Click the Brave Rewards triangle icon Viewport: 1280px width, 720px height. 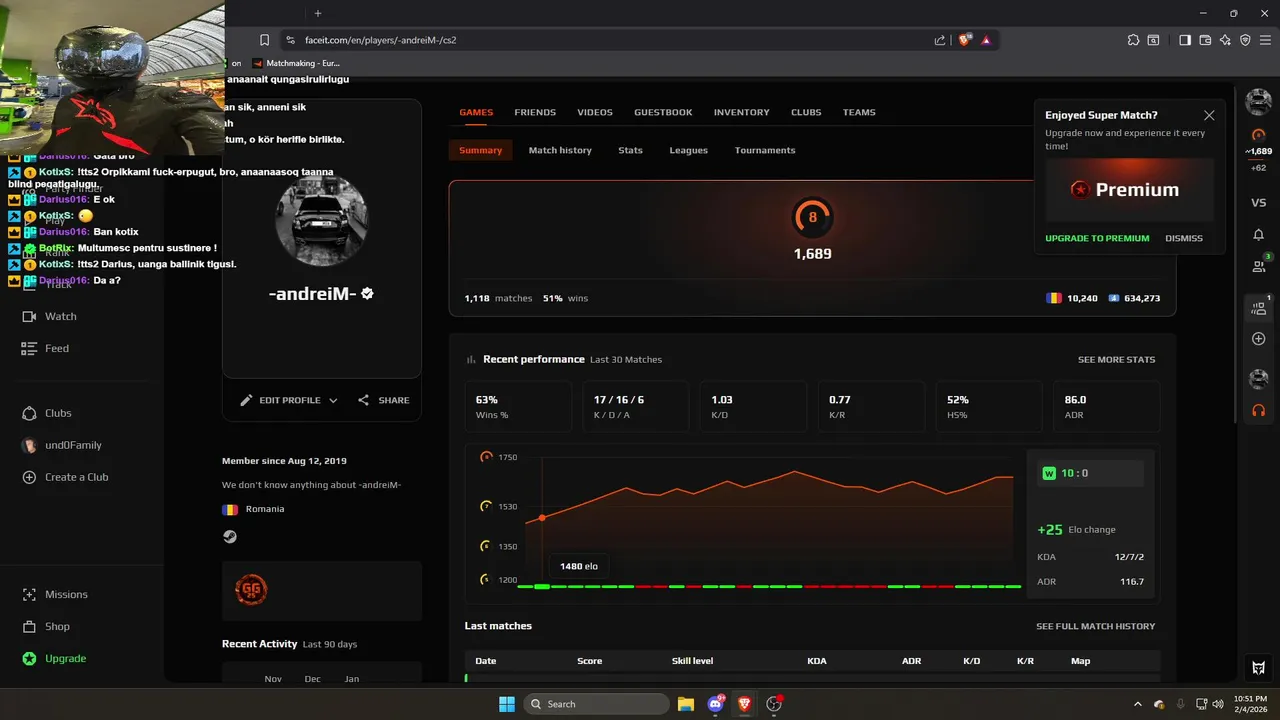[x=986, y=40]
